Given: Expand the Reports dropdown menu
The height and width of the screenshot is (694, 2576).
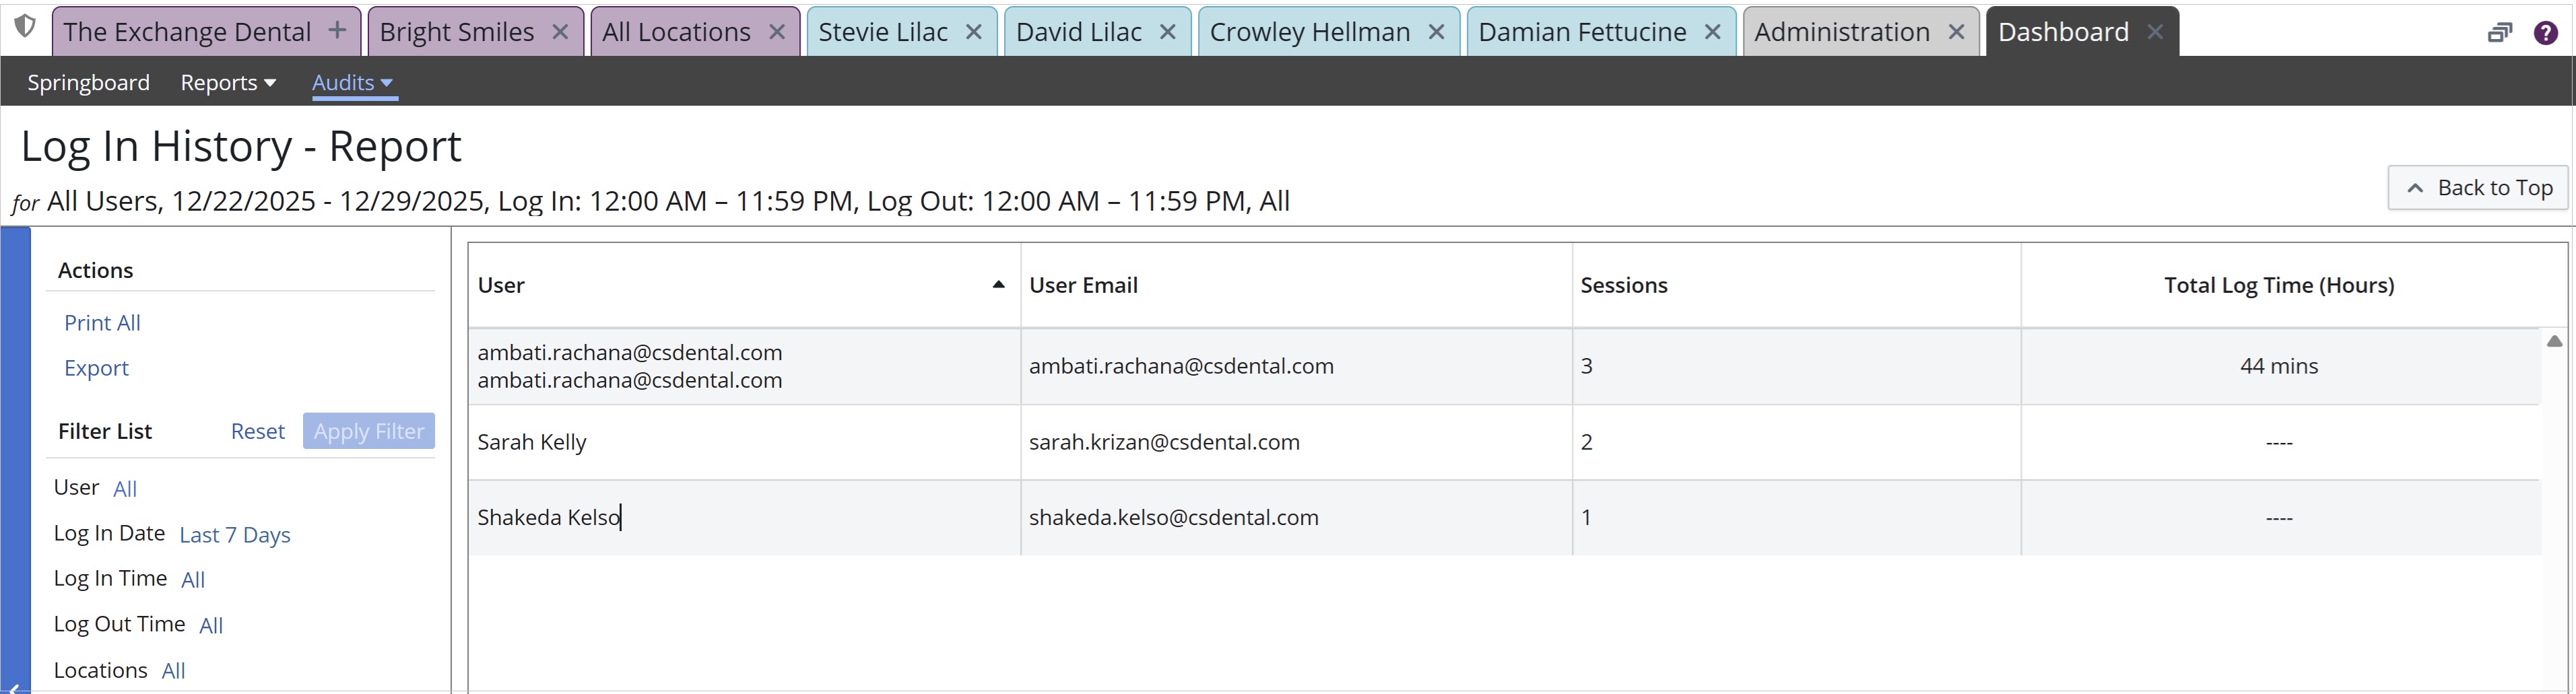Looking at the screenshot, I should [227, 83].
